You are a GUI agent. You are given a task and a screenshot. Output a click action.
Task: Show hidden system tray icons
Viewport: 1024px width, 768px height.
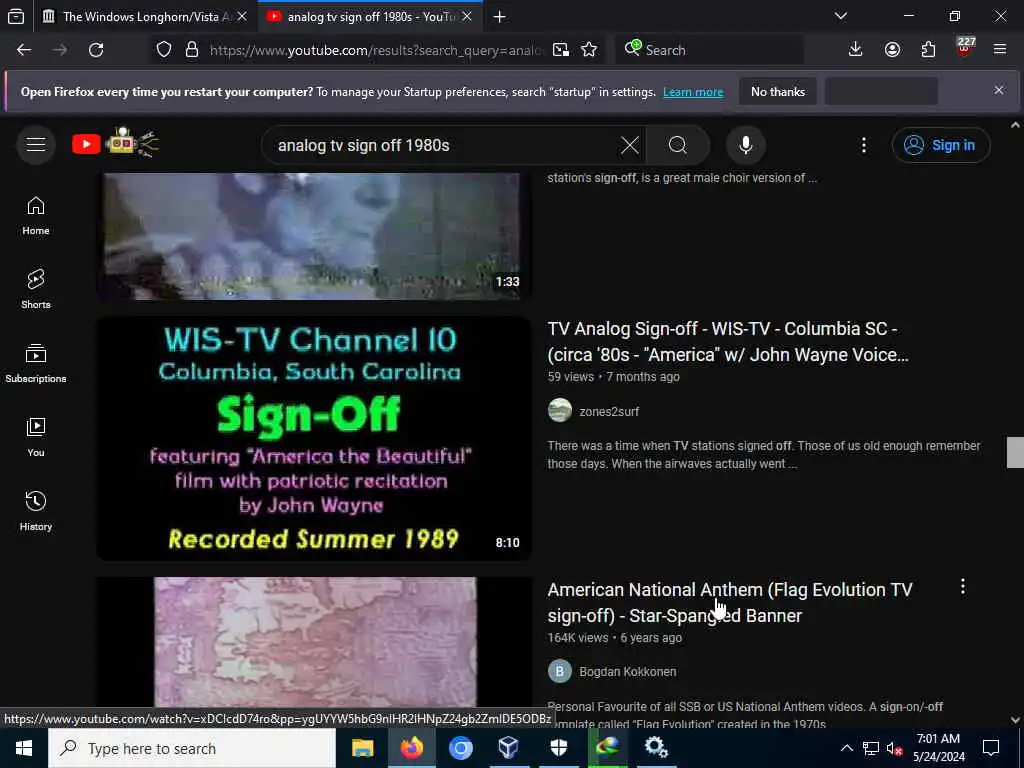pyautogui.click(x=846, y=748)
